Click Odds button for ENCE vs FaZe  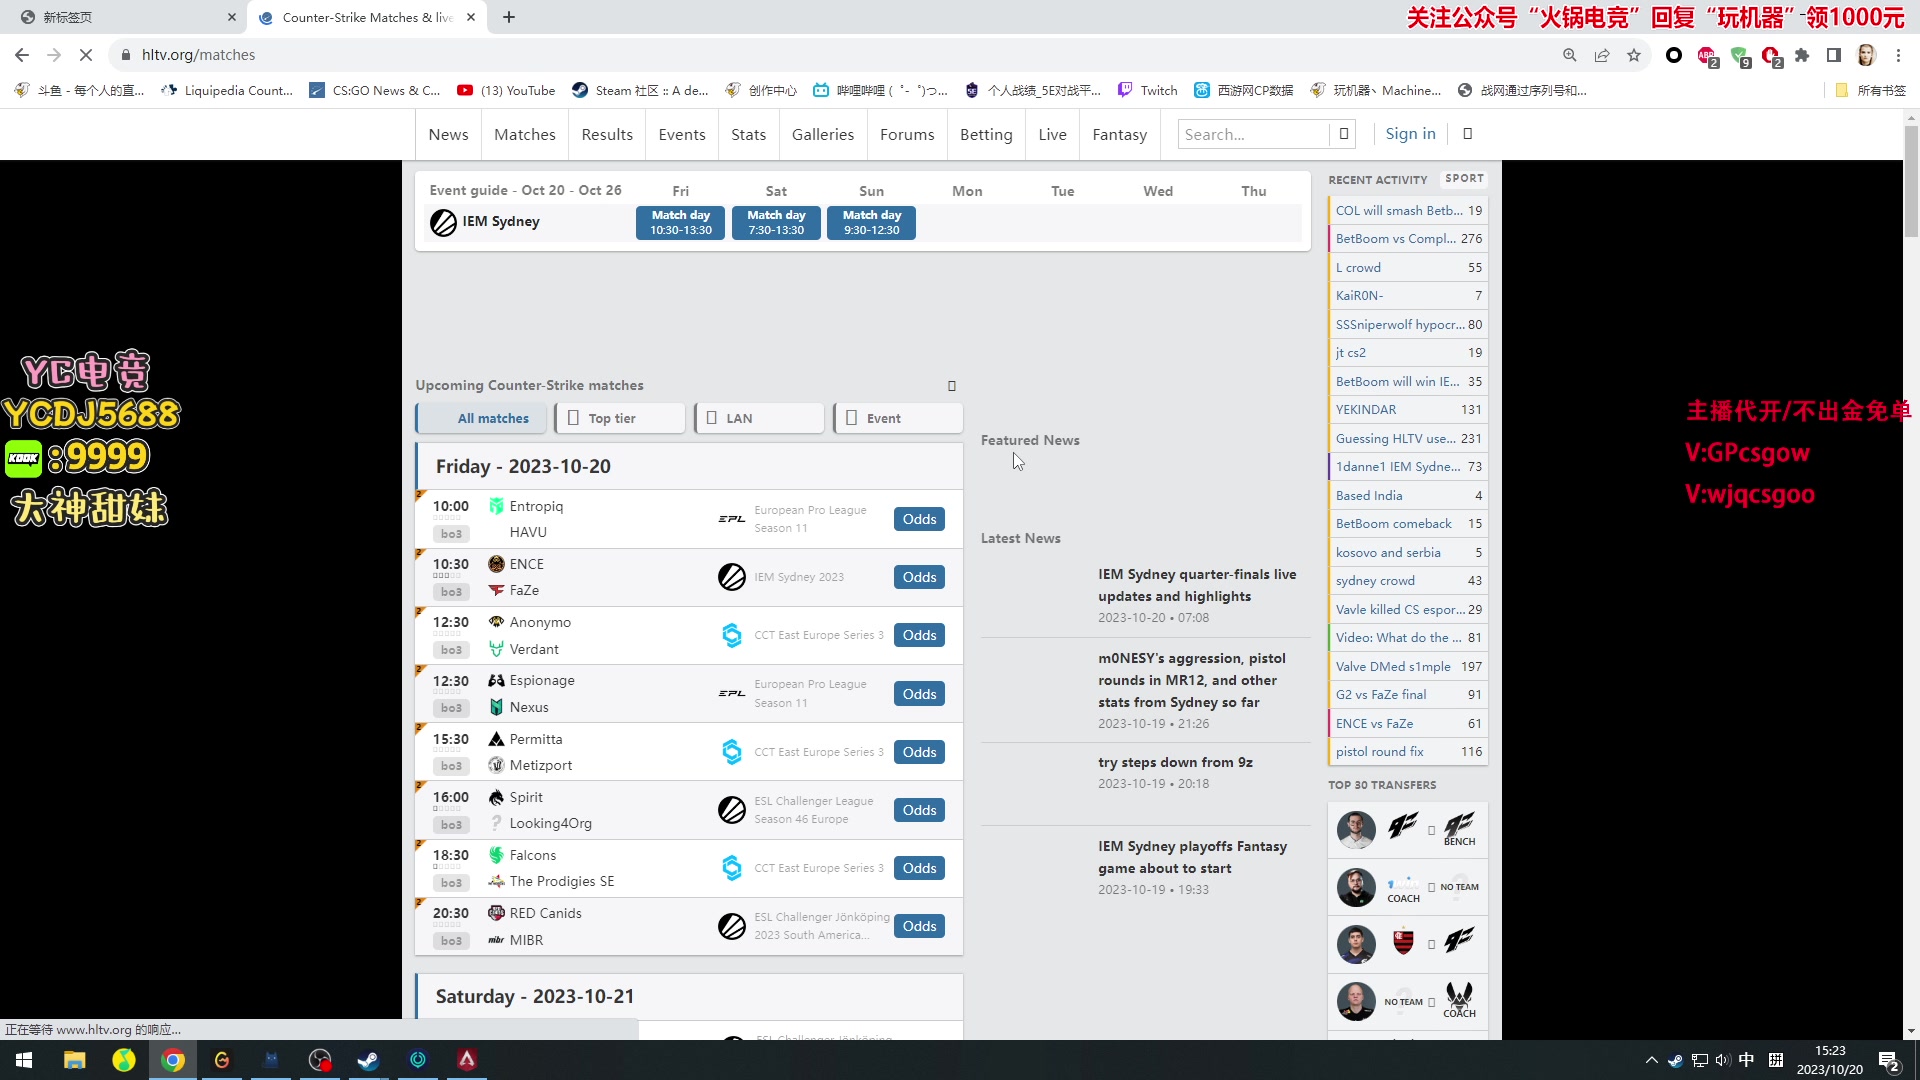(919, 577)
